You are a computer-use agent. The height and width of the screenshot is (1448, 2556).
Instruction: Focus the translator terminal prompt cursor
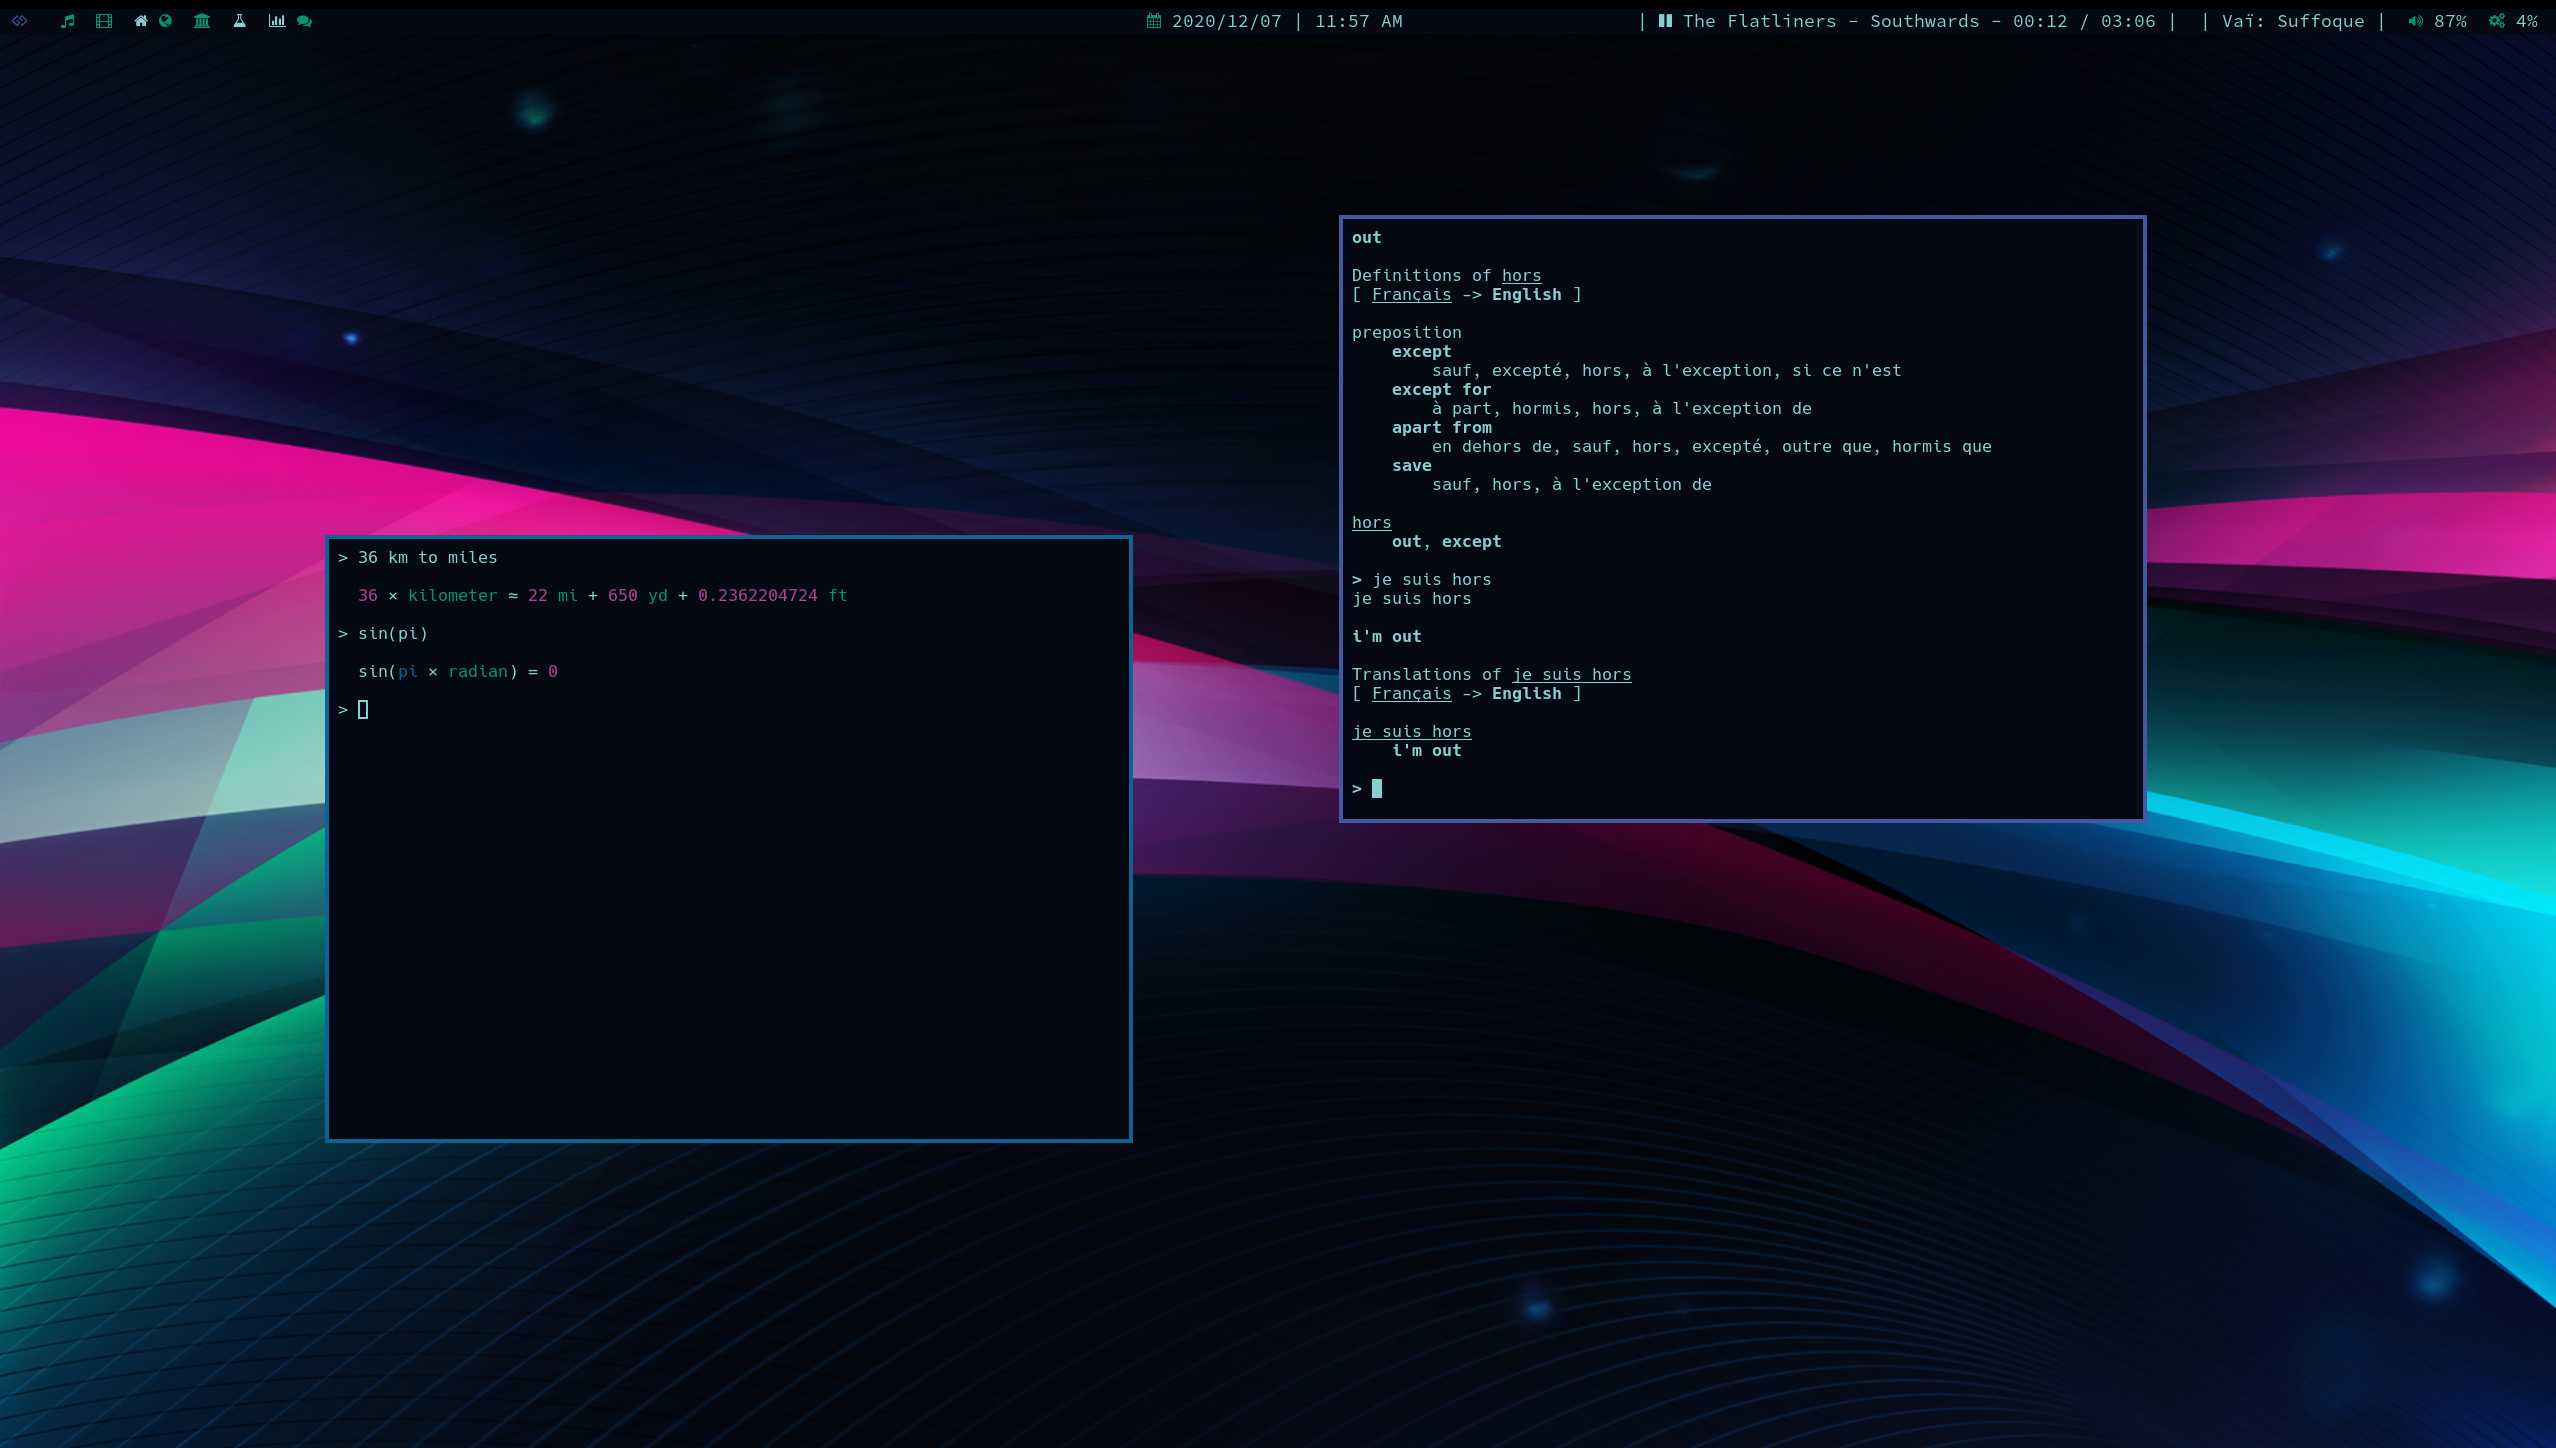pyautogui.click(x=1377, y=789)
